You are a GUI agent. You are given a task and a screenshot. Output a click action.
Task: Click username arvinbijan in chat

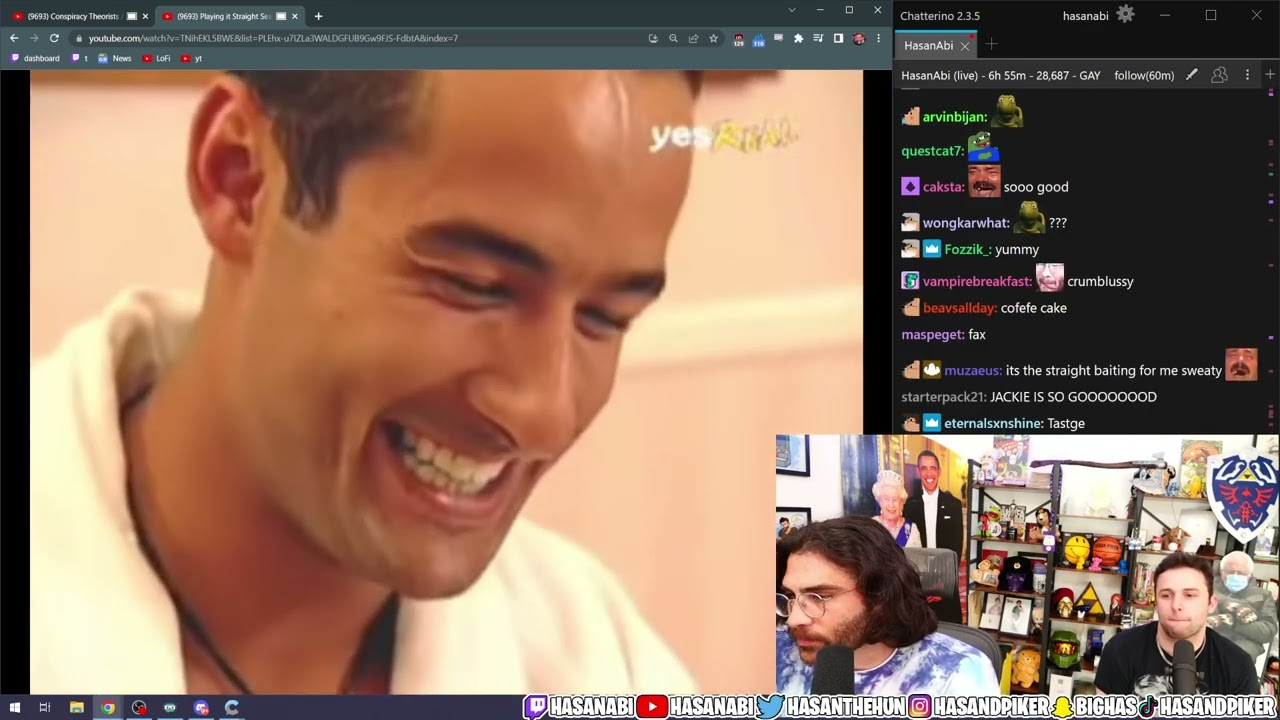click(955, 117)
